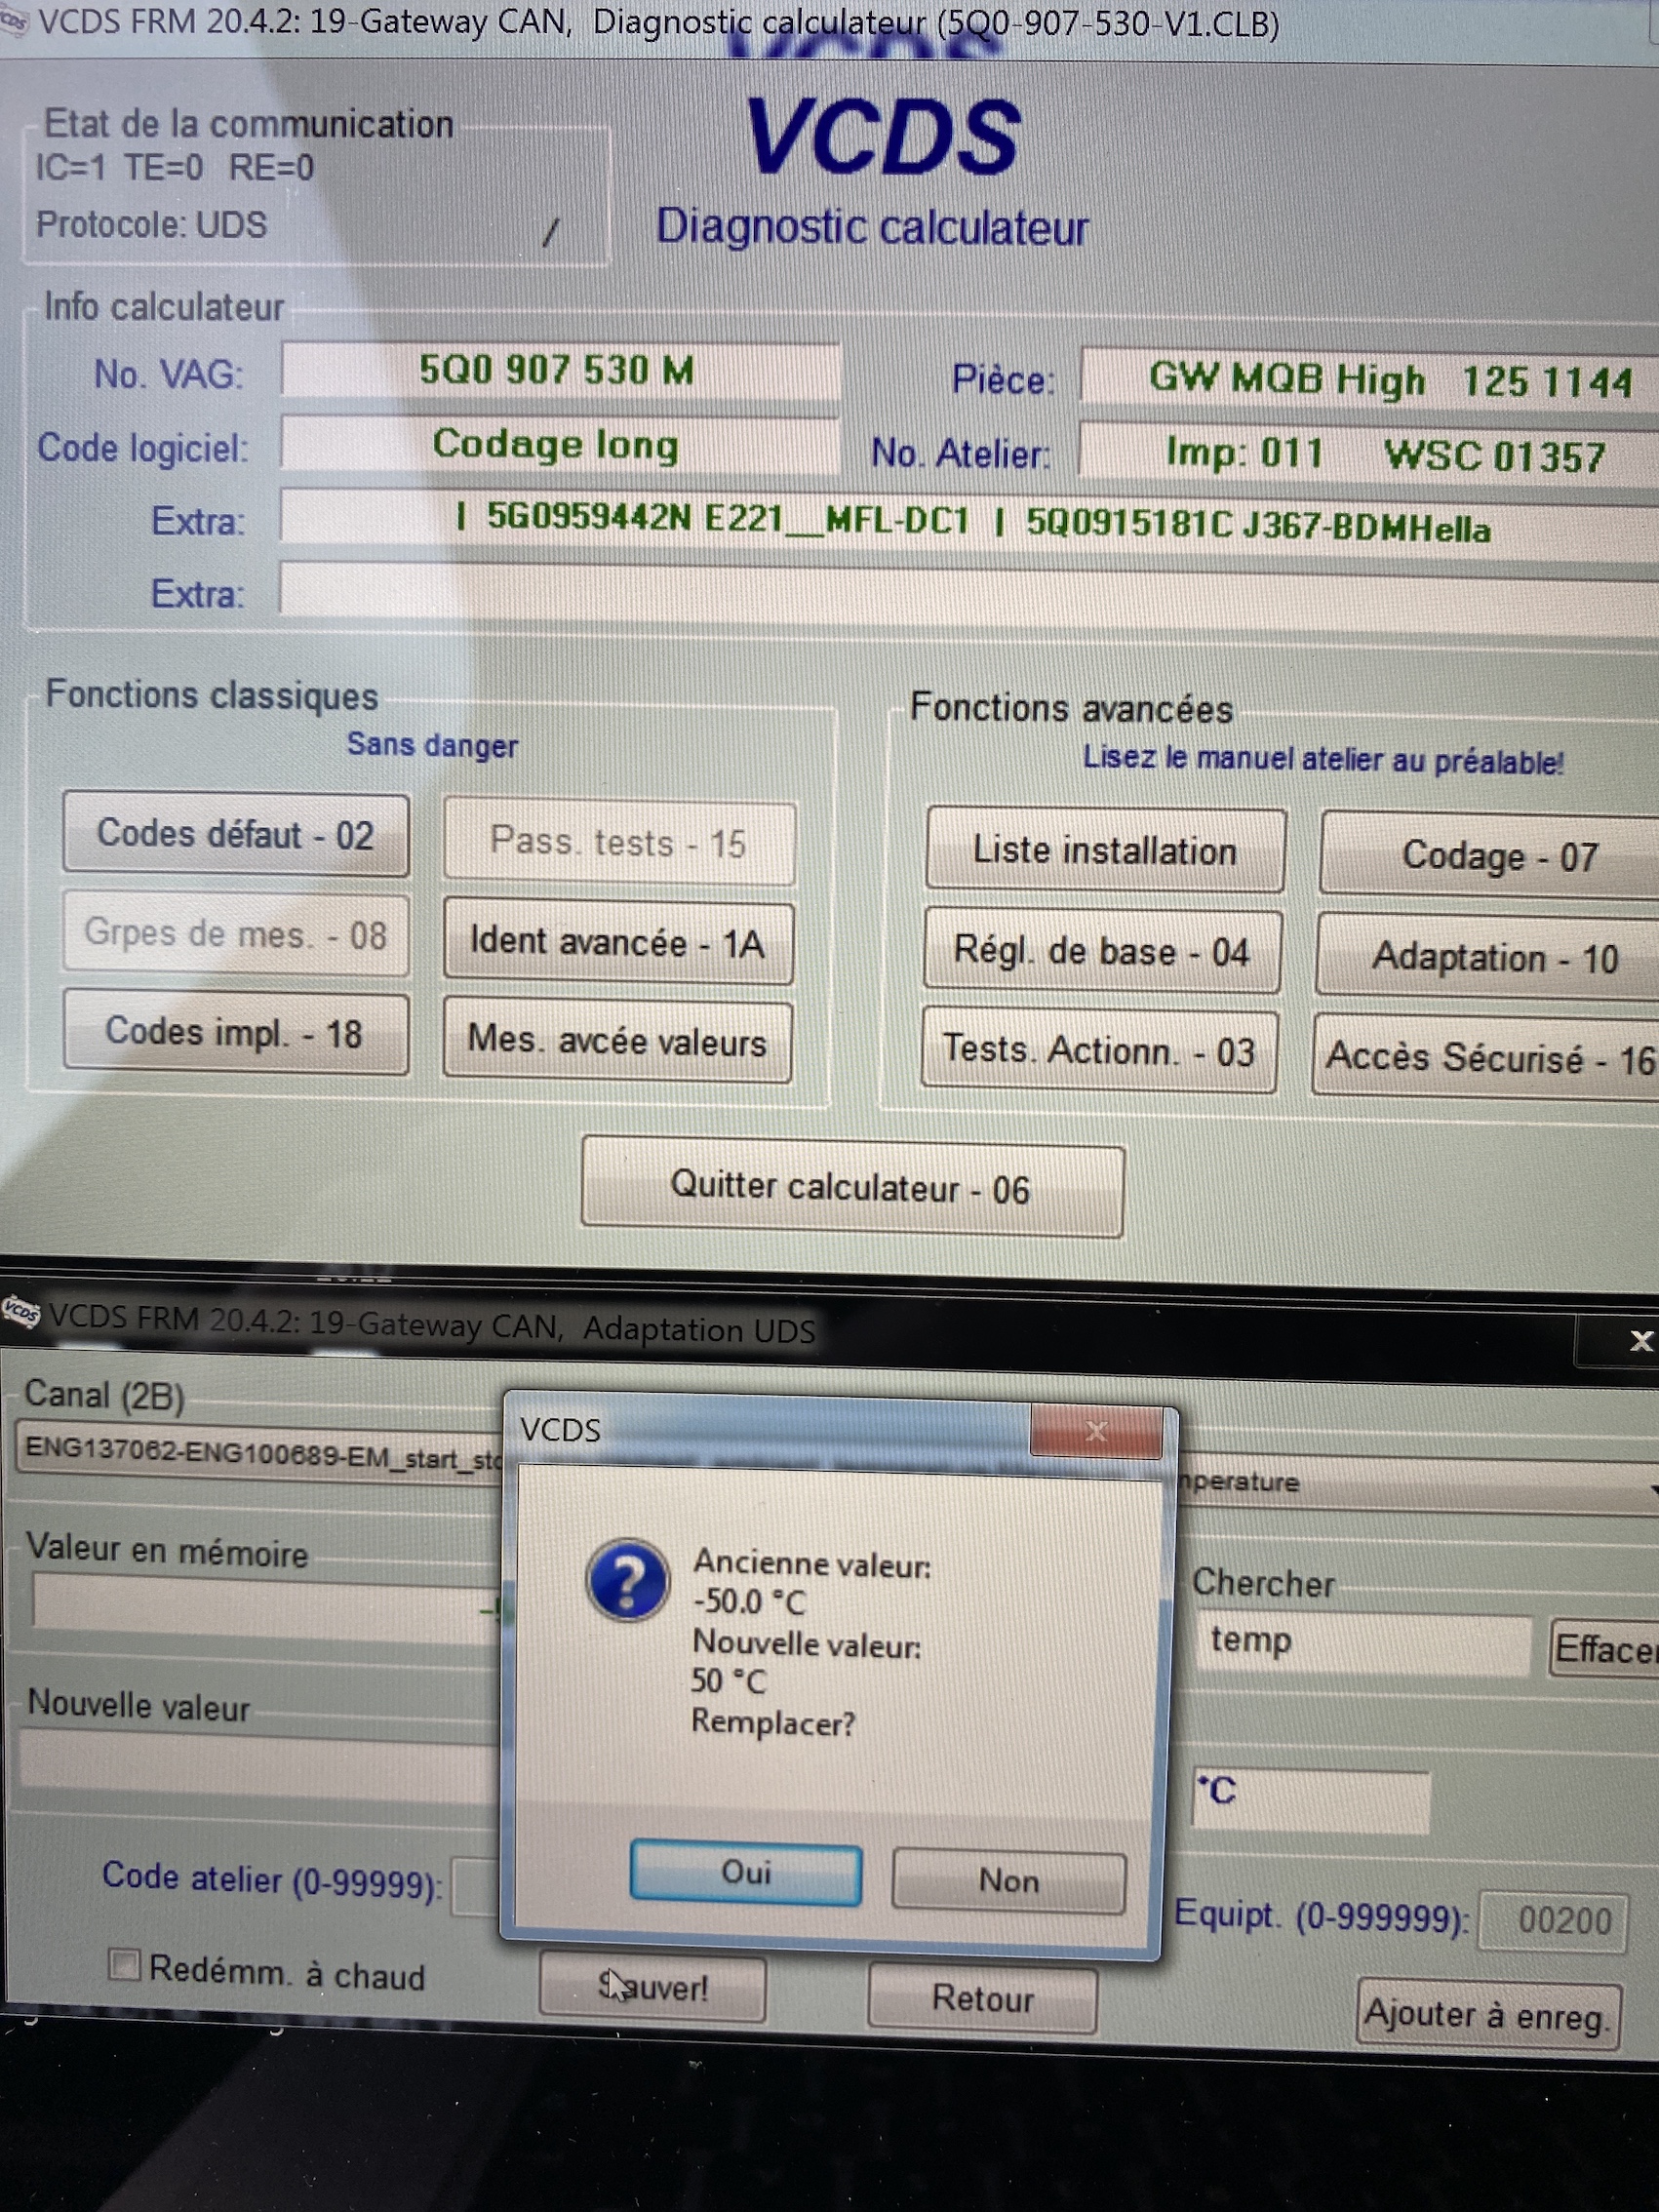Open Régl. de base - 04
Screen dimensions: 1659x2212
tap(1102, 950)
